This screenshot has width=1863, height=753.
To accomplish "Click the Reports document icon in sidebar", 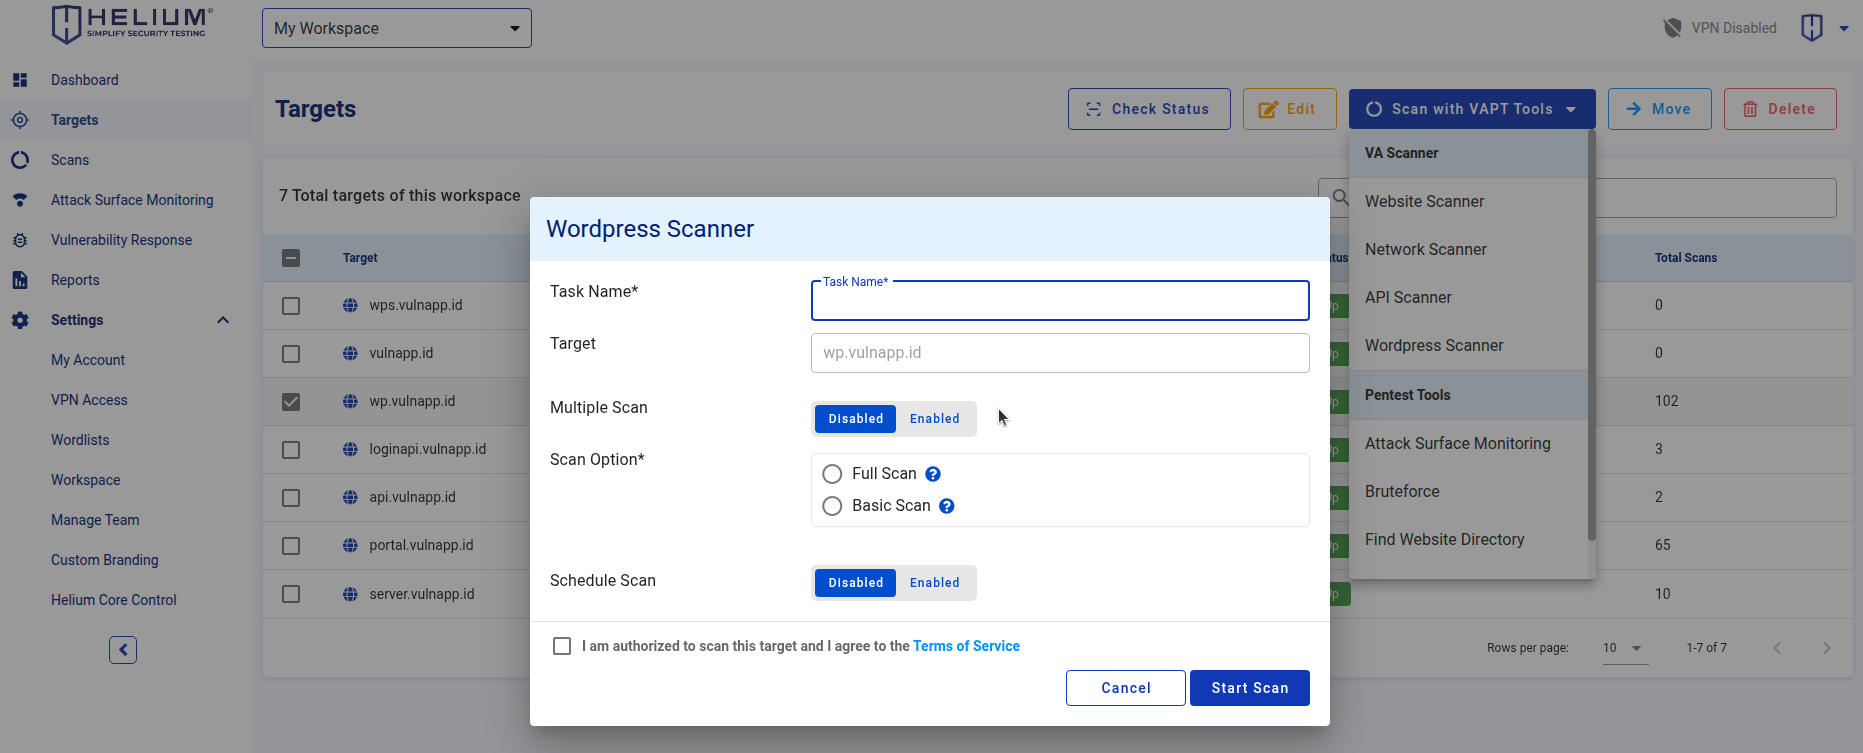I will point(20,280).
